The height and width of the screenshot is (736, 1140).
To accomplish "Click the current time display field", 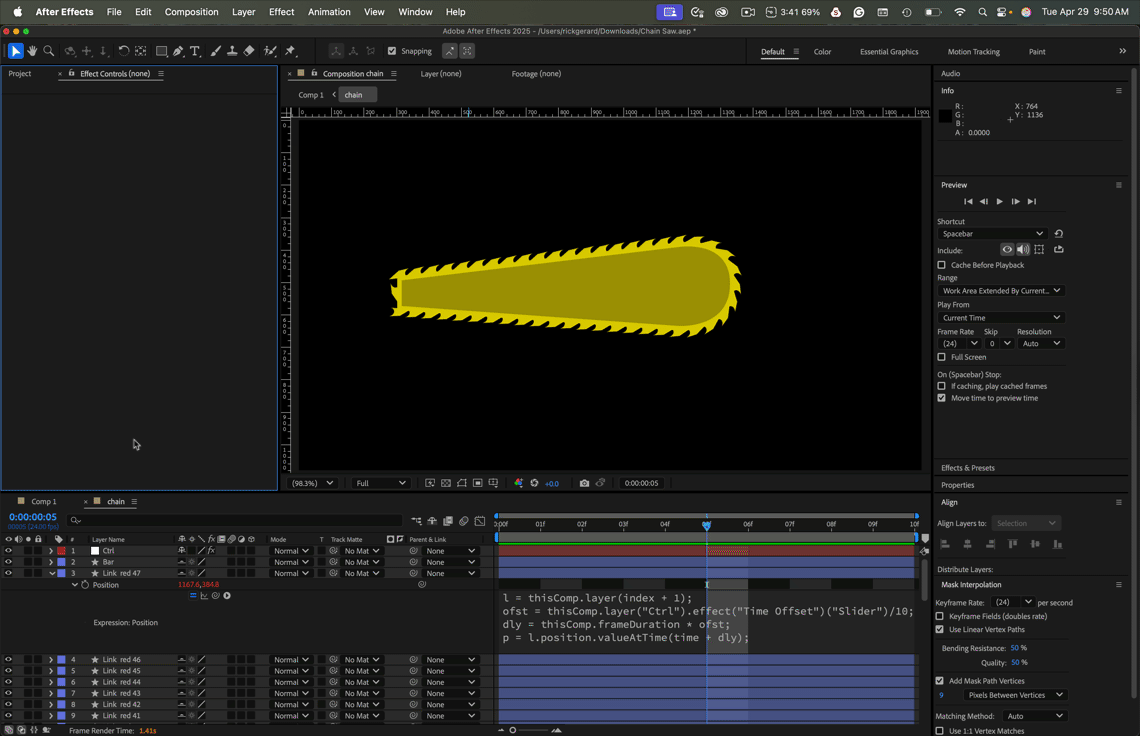I will pos(34,515).
